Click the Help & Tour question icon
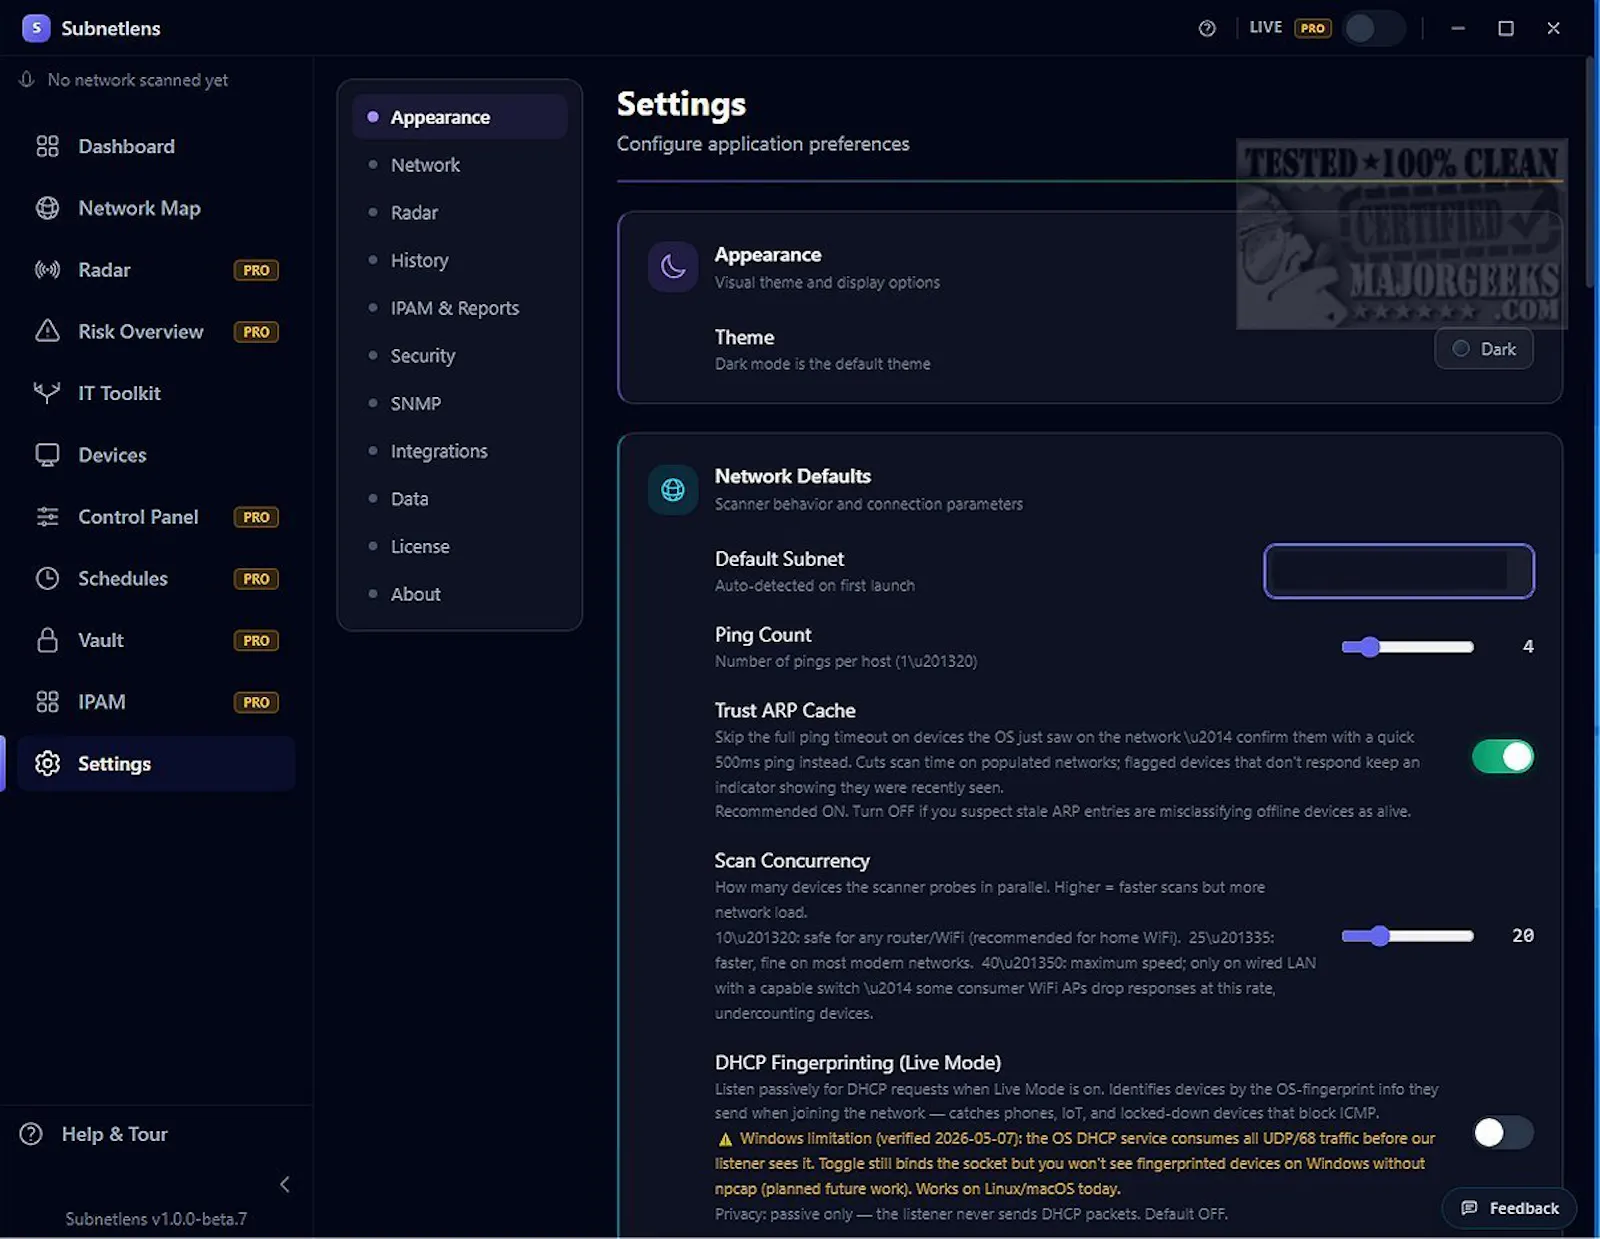 coord(31,1134)
